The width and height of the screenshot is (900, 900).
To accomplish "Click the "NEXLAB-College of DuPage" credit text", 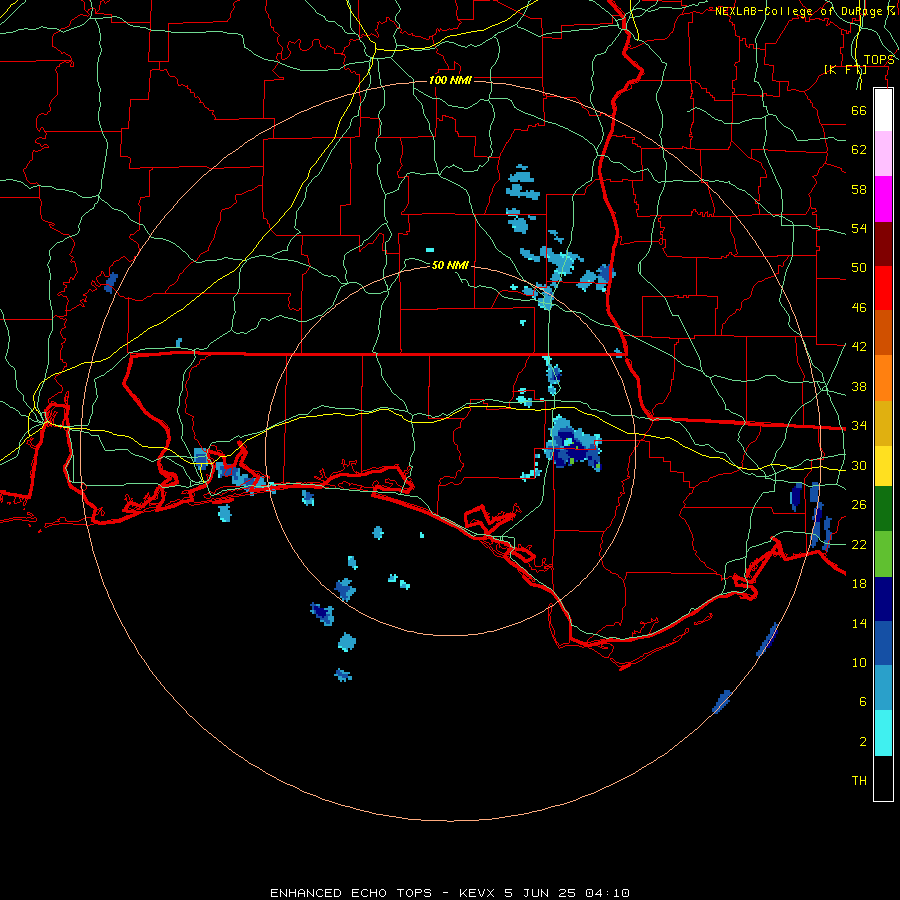I will (x=801, y=11).
